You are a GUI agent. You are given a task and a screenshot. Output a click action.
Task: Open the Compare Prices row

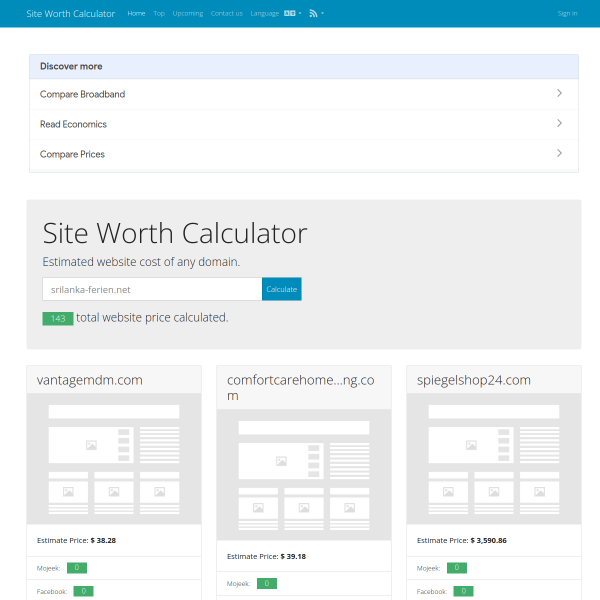click(304, 154)
